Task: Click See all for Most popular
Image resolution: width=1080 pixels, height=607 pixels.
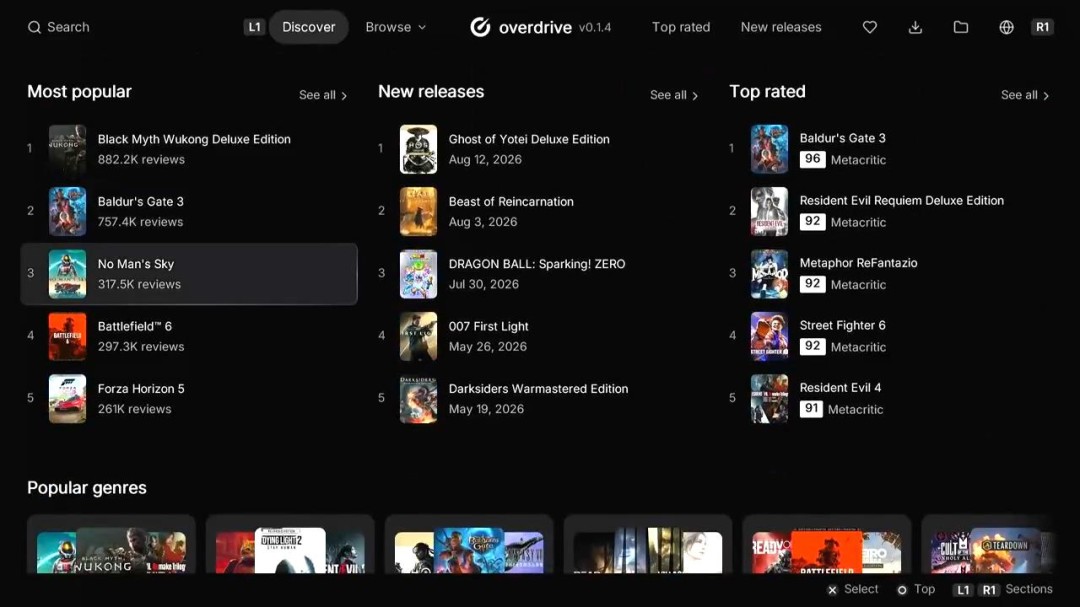Action: [x=323, y=95]
